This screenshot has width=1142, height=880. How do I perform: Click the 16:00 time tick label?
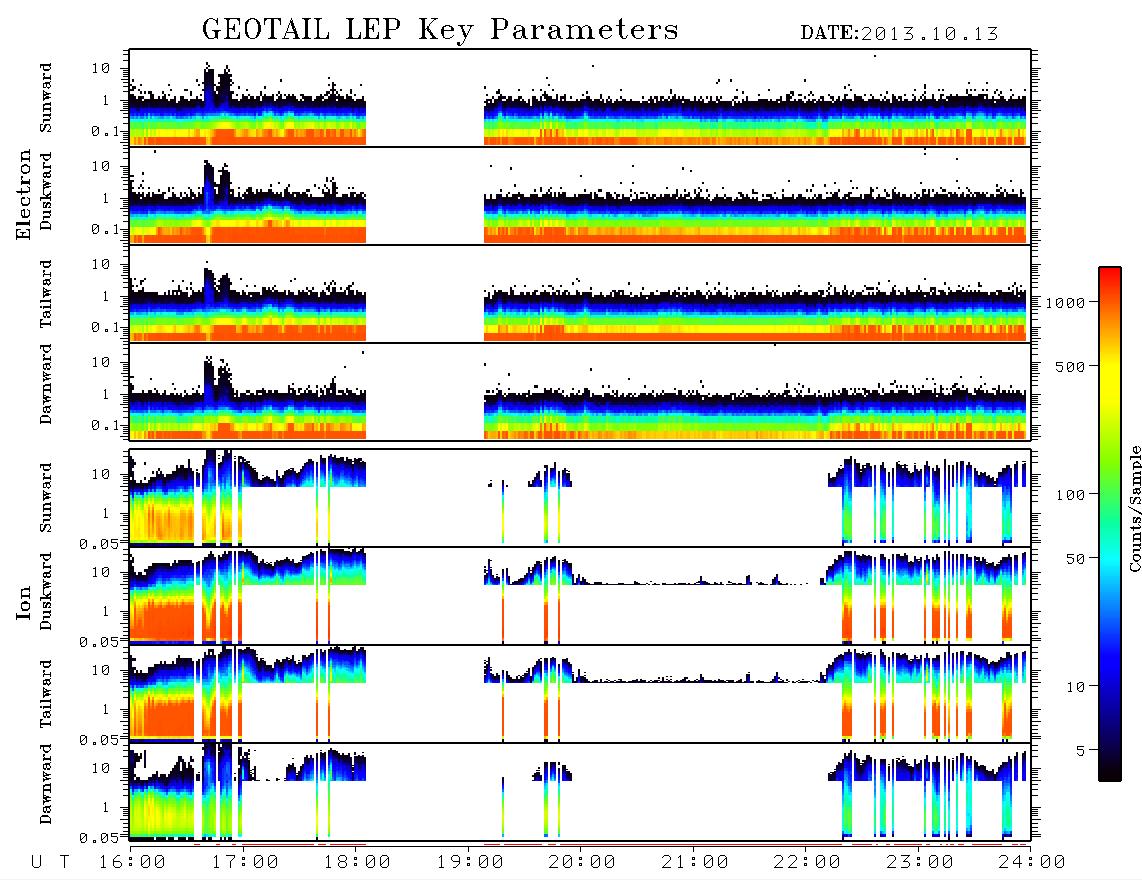pyautogui.click(x=133, y=863)
